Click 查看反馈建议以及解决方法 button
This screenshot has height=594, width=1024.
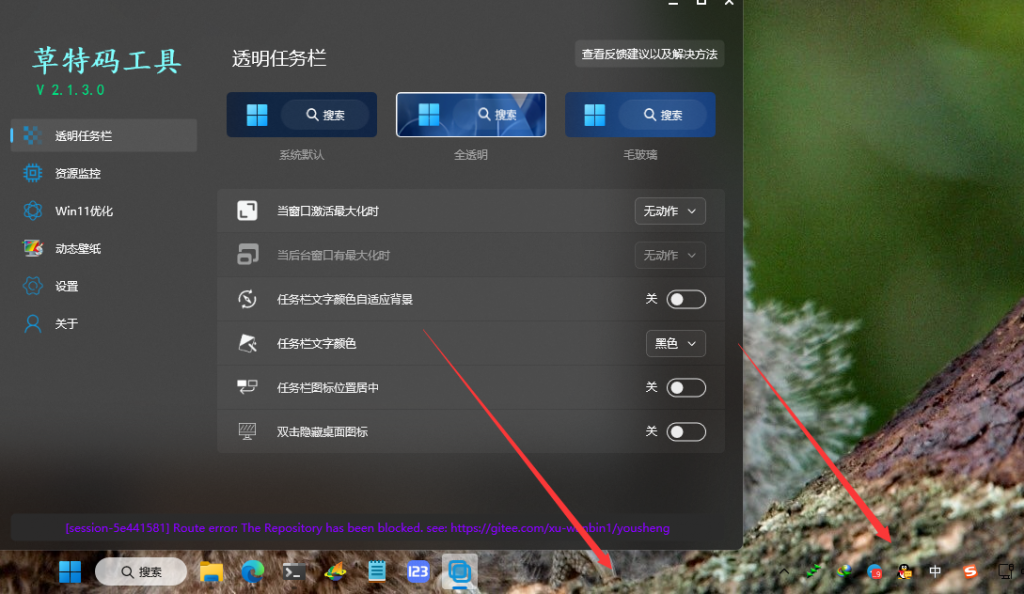point(649,54)
